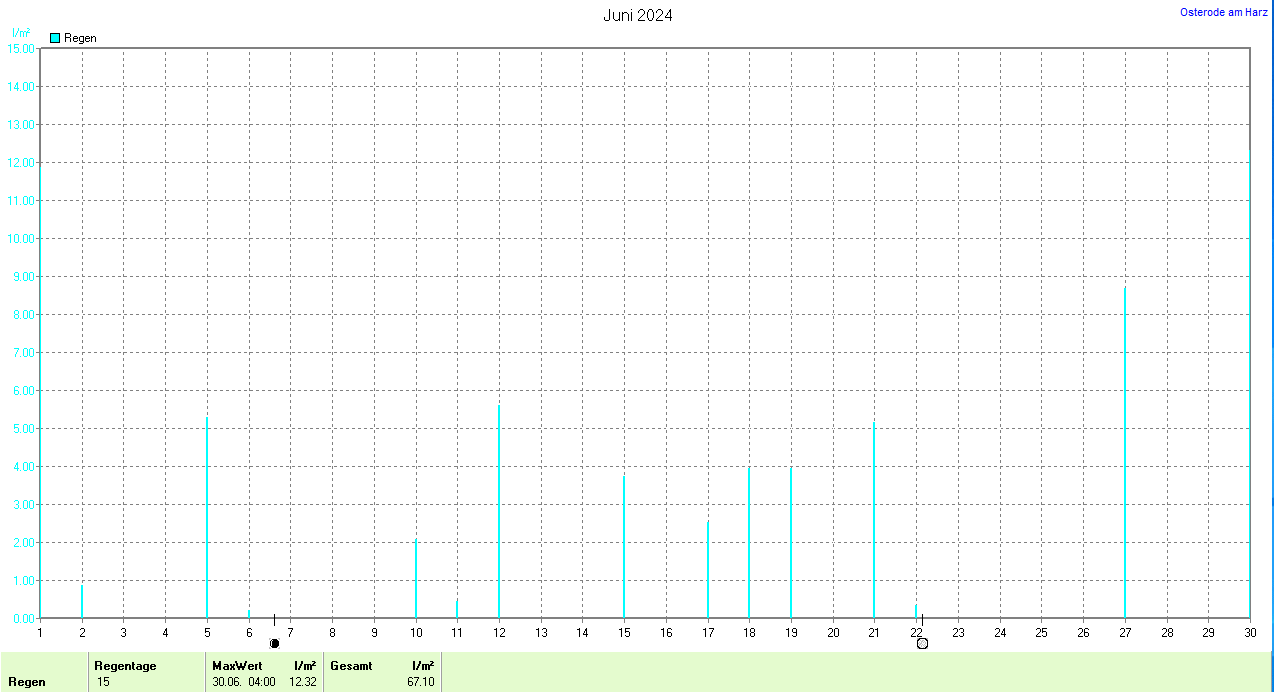Click the Regen legend label text
The width and height of the screenshot is (1274, 692).
pos(80,38)
